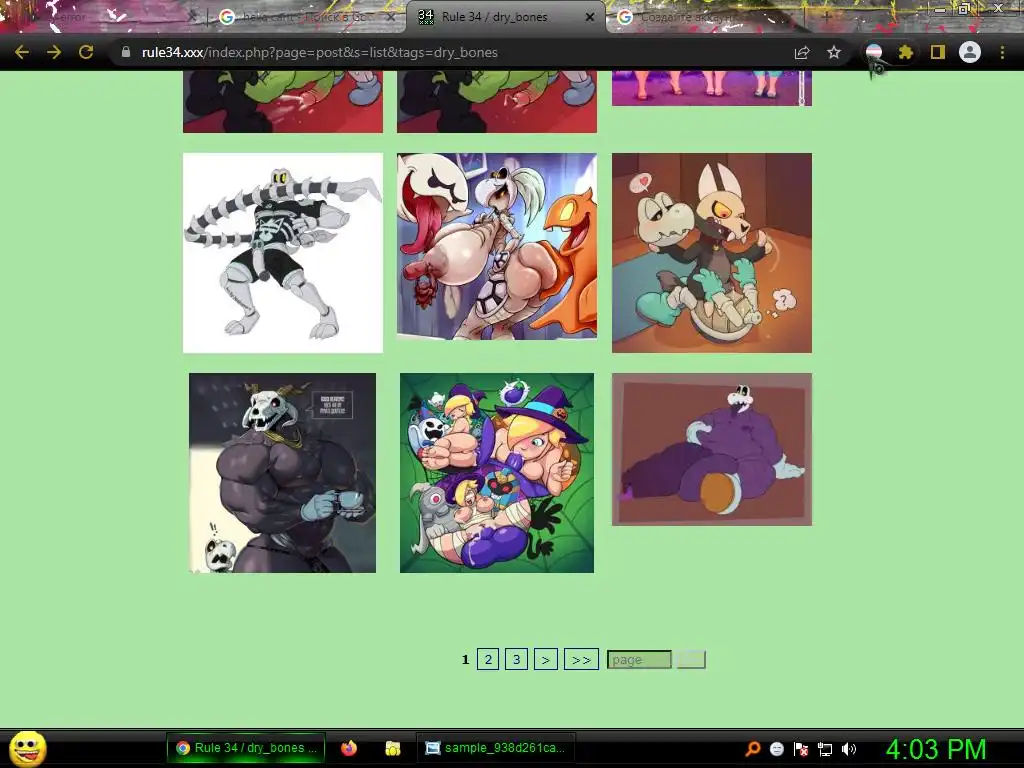Reload the current page

[86, 52]
